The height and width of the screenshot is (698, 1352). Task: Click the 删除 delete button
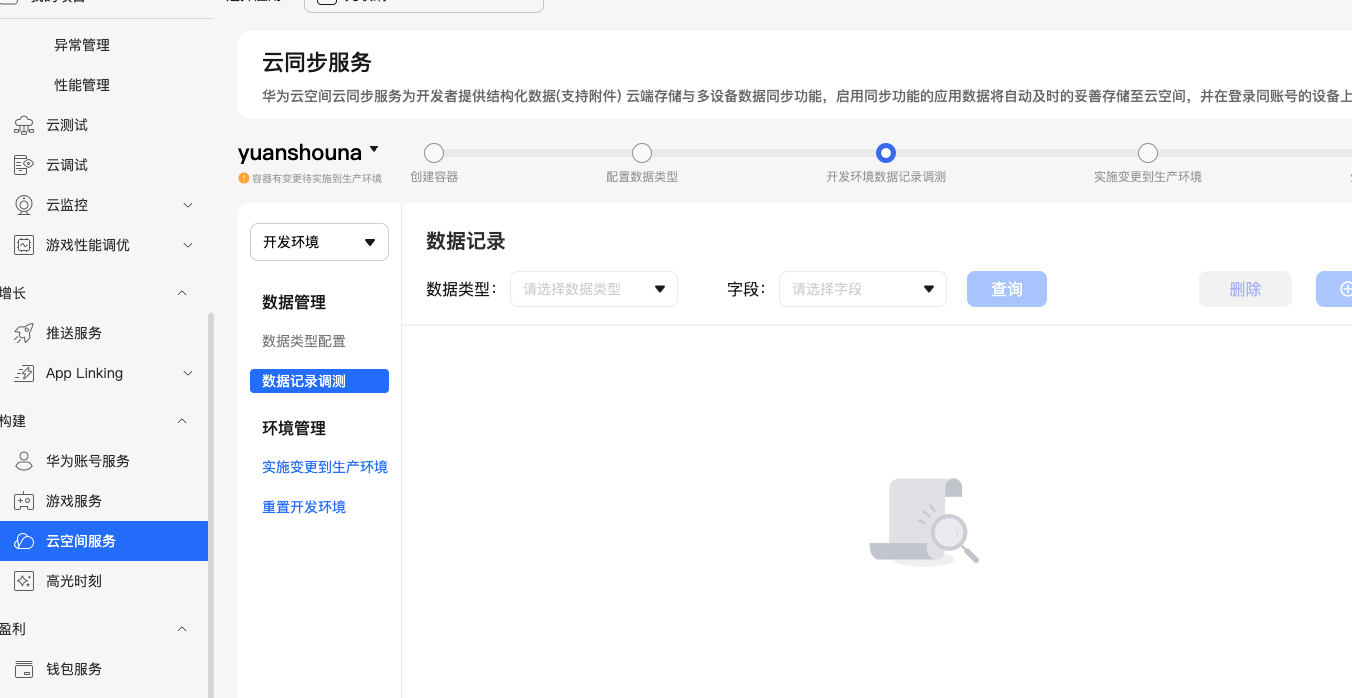(x=1245, y=289)
